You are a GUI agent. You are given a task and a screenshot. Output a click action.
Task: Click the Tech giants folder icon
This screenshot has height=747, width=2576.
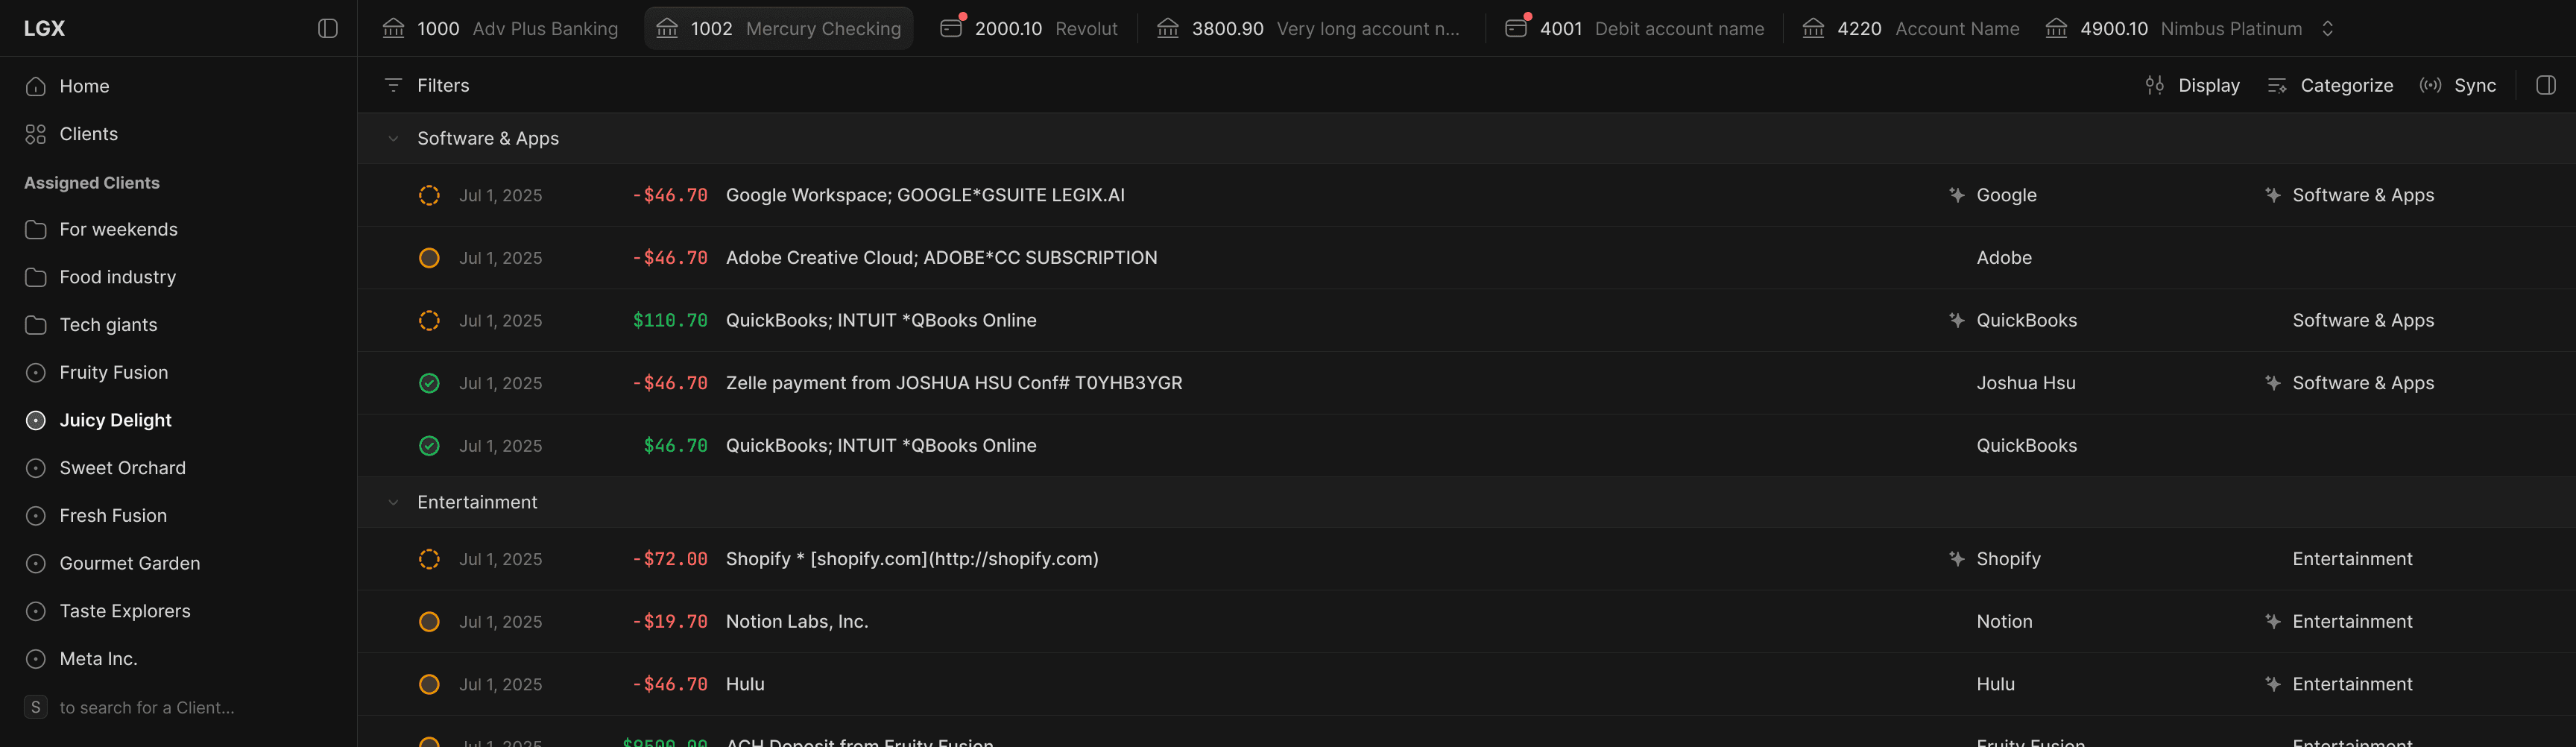[36, 325]
